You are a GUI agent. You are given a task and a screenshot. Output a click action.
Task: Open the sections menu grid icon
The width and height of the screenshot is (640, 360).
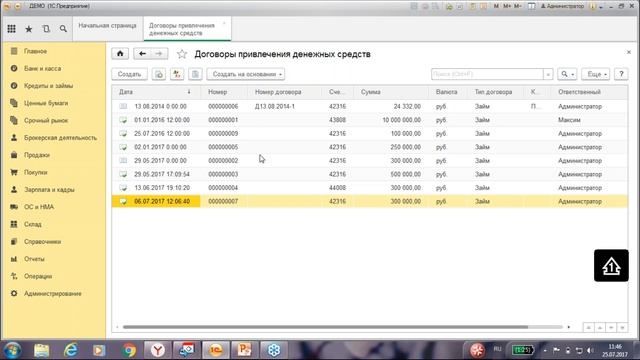(11, 29)
